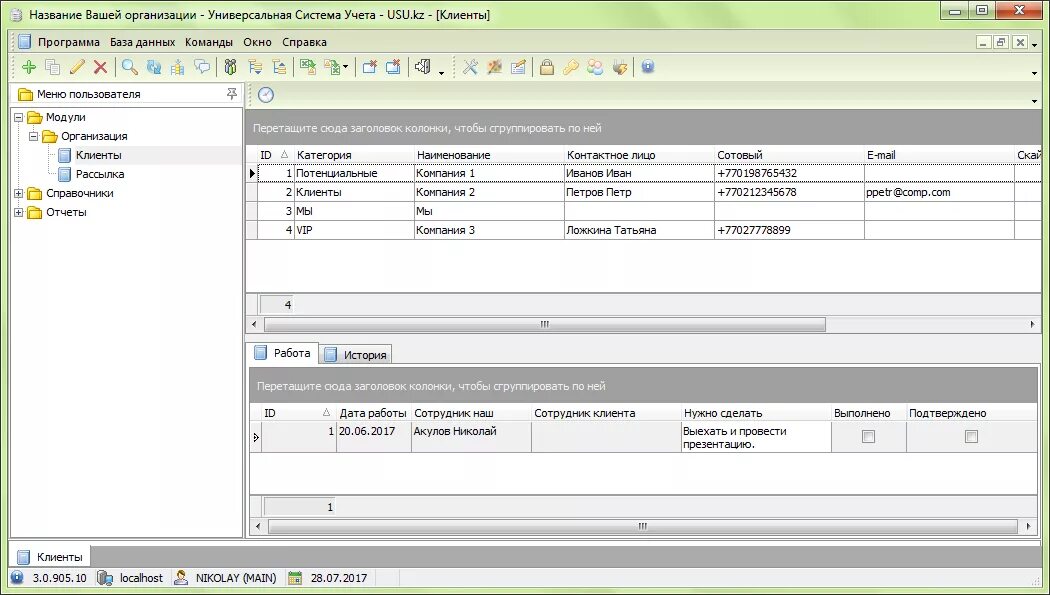Click the clock icon above the clients table

coord(266,95)
